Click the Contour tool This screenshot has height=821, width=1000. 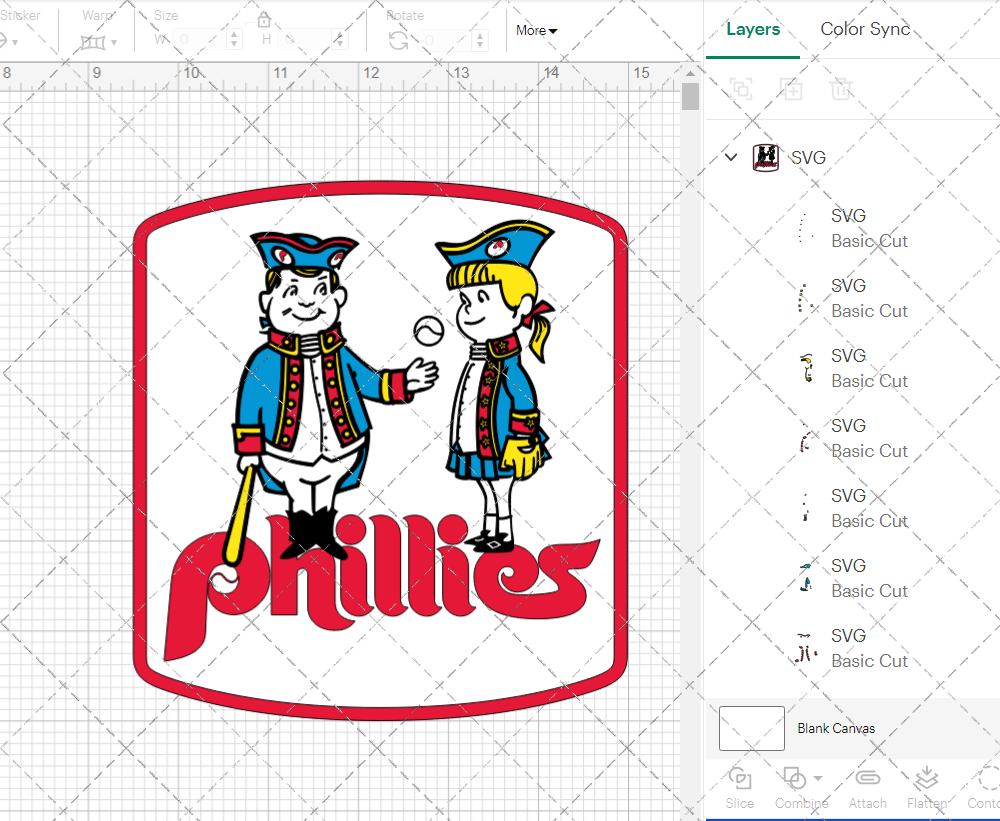pos(985,789)
